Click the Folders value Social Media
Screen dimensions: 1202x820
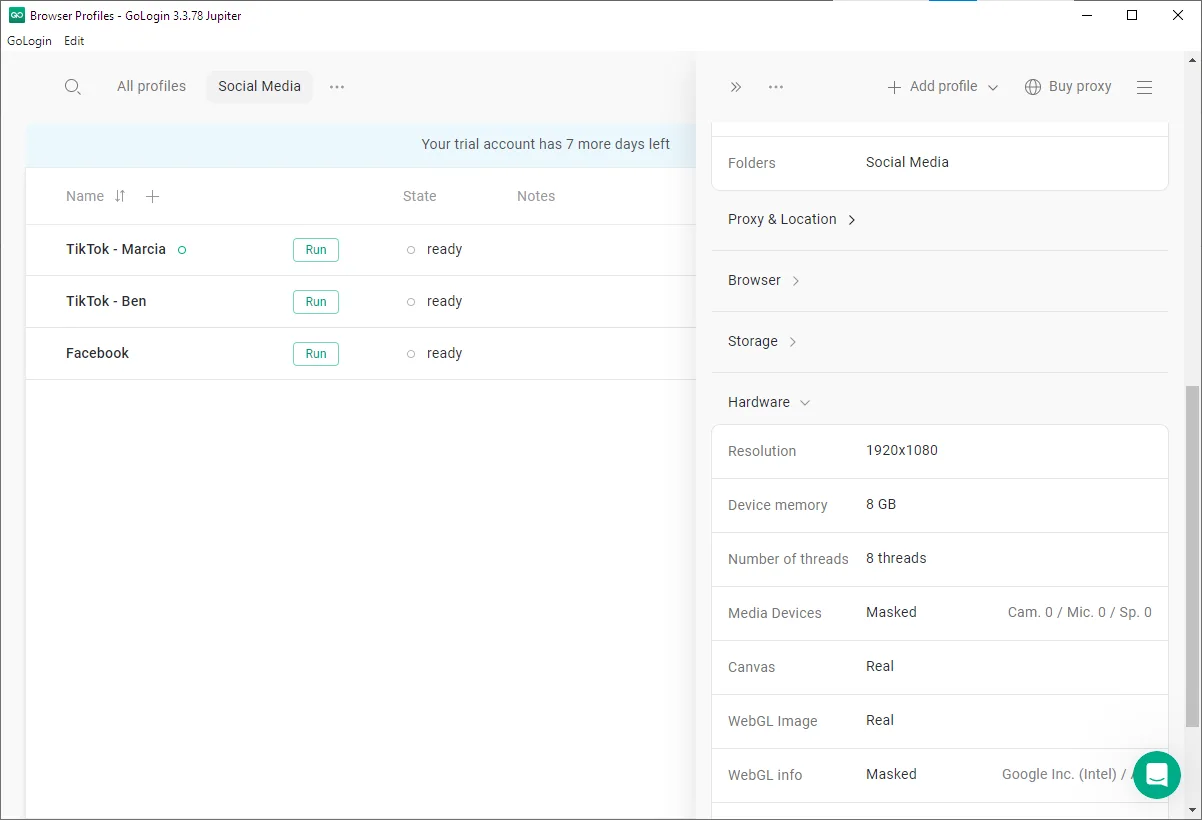[x=907, y=163]
